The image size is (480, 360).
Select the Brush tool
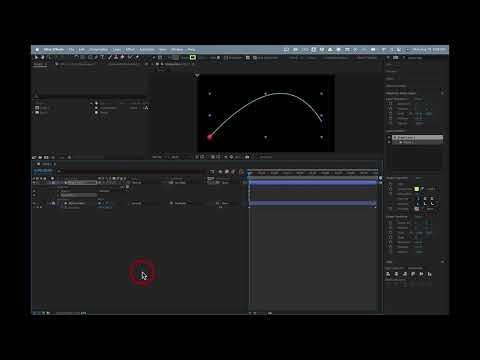point(109,57)
